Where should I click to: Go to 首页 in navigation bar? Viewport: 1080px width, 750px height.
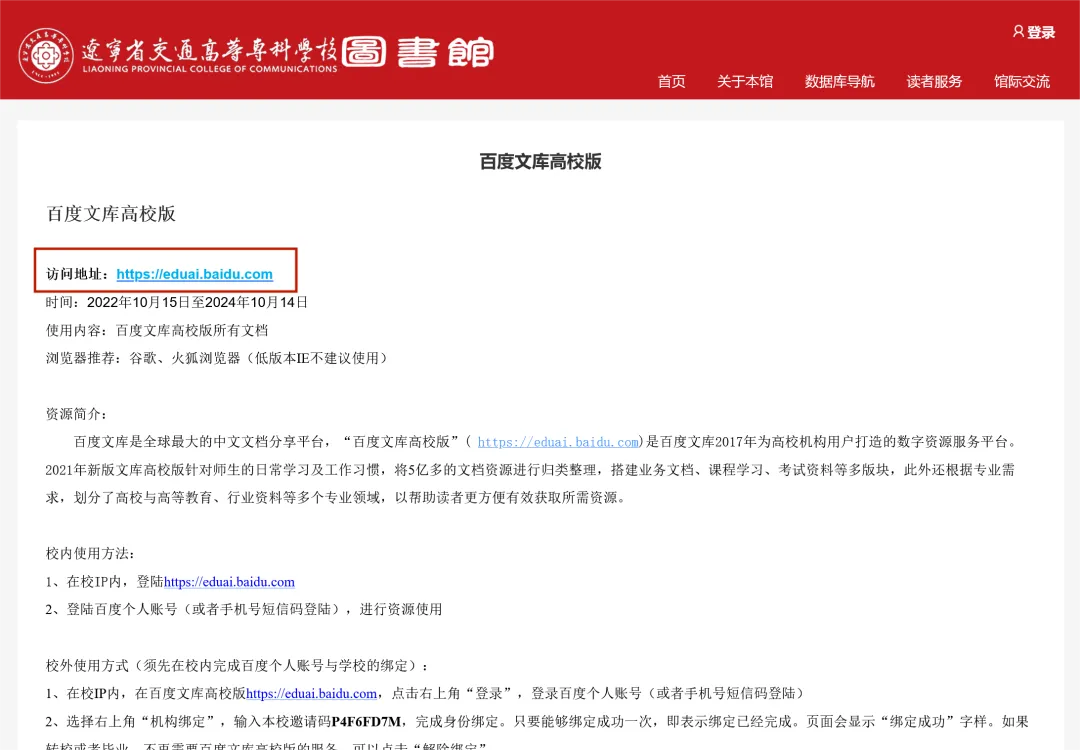672,81
